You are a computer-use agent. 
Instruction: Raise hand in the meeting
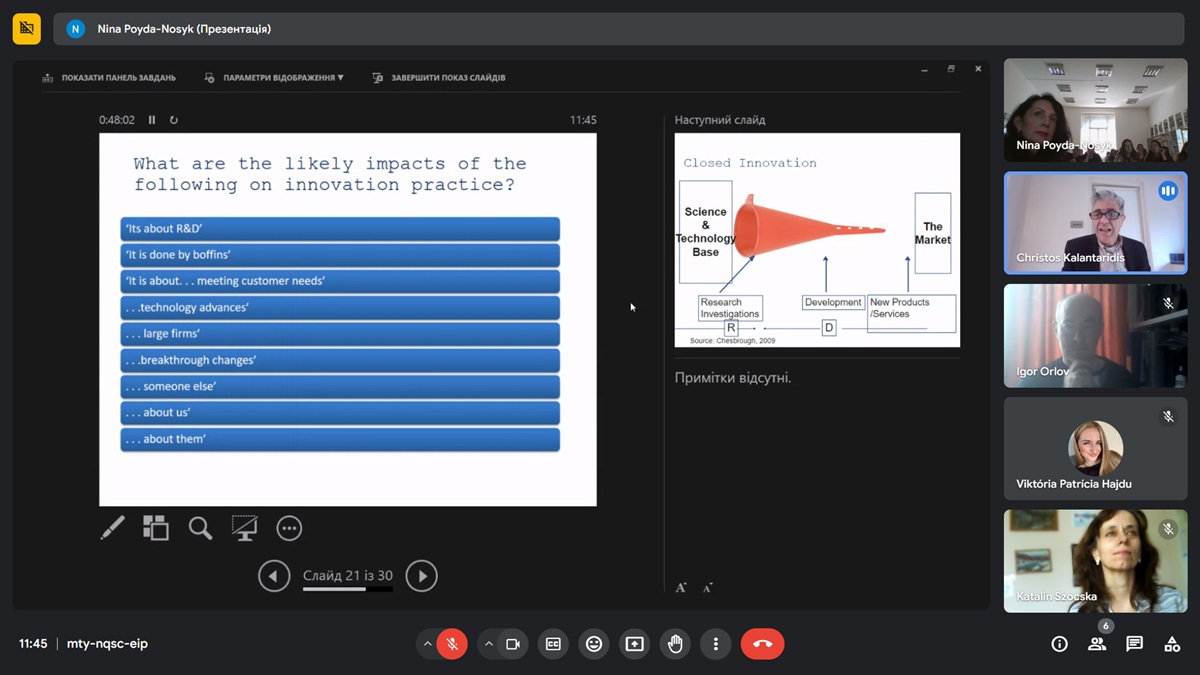tap(675, 644)
